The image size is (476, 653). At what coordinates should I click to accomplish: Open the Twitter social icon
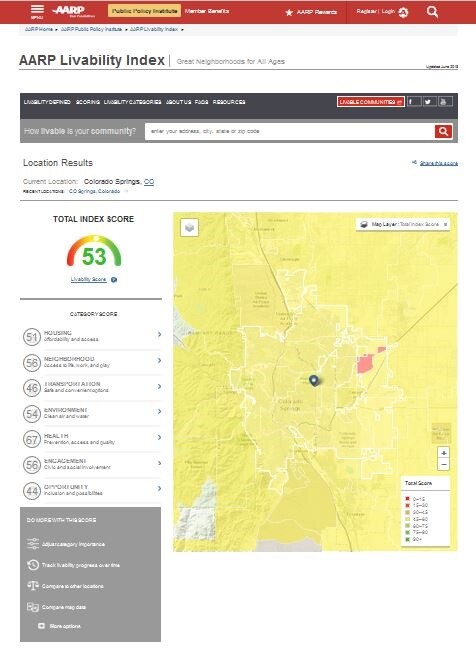429,102
